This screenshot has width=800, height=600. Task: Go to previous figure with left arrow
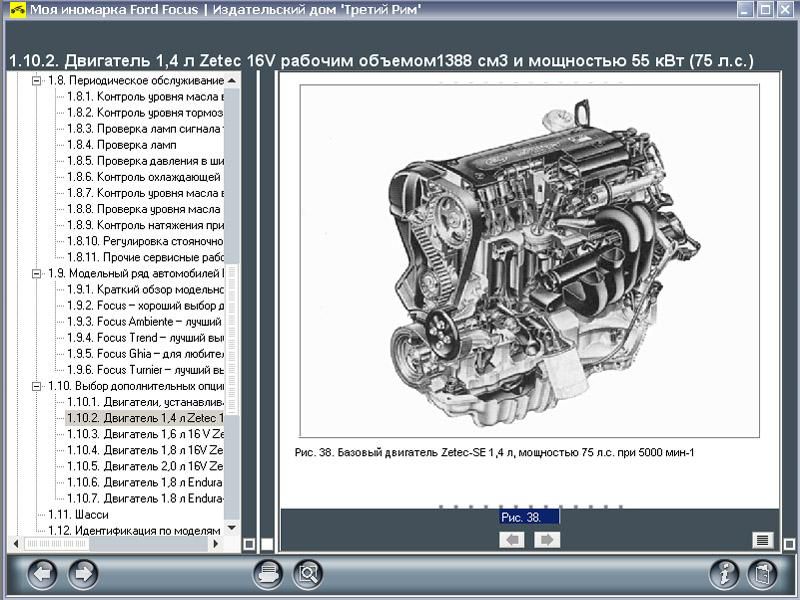[512, 540]
